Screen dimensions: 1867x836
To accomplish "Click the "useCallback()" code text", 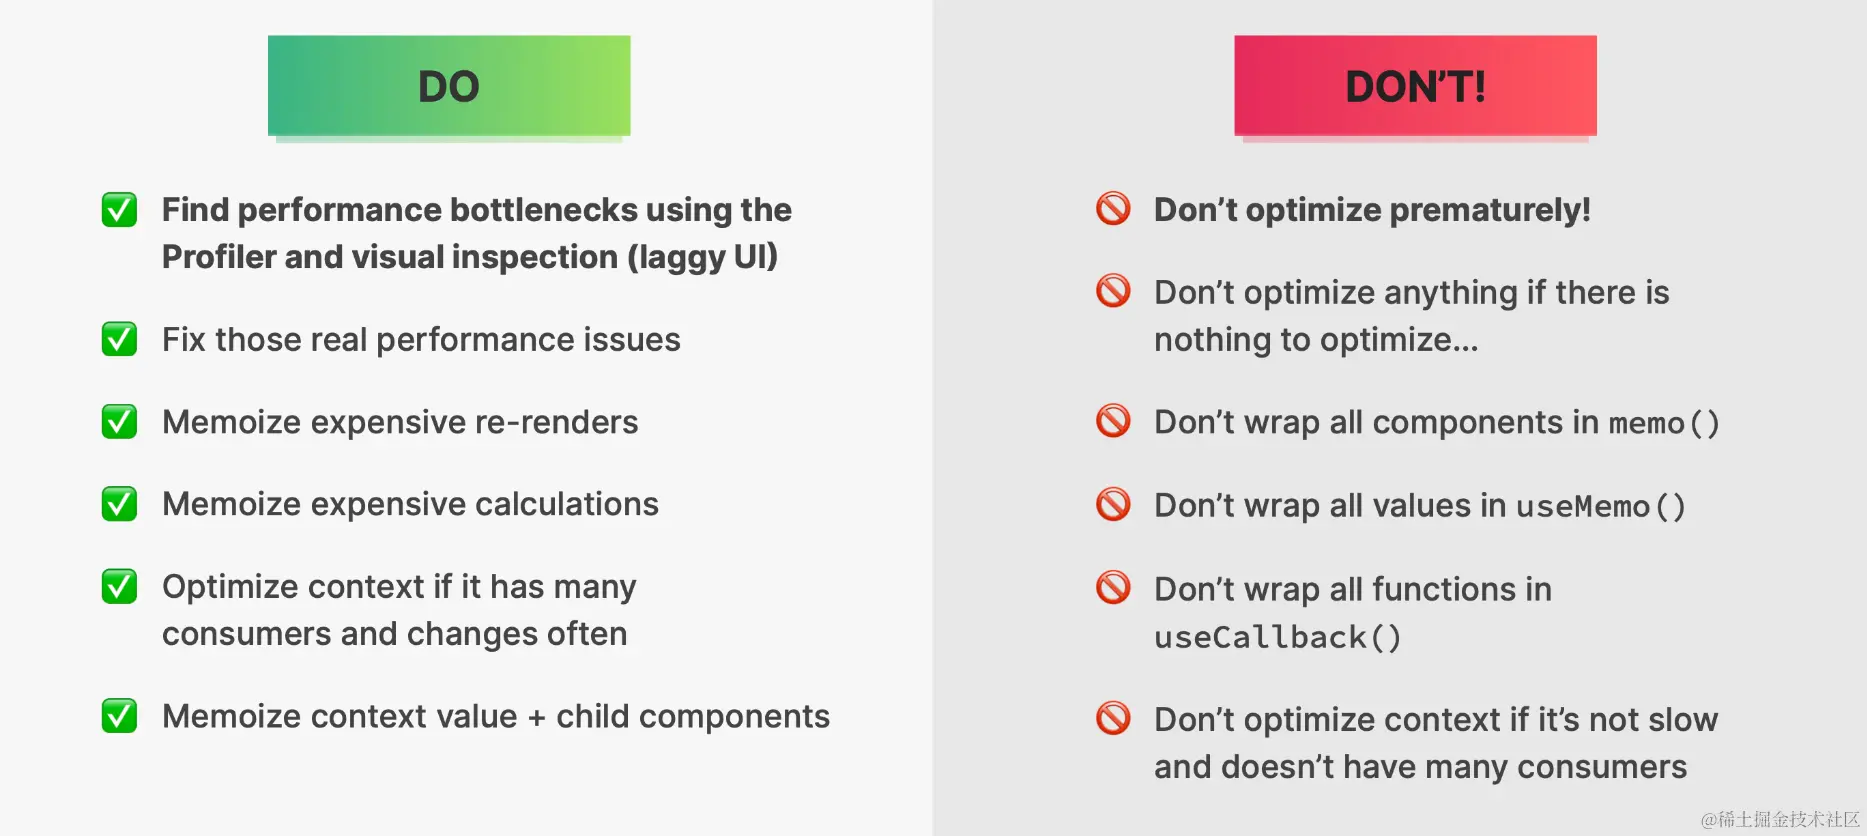I will coord(1277,637).
